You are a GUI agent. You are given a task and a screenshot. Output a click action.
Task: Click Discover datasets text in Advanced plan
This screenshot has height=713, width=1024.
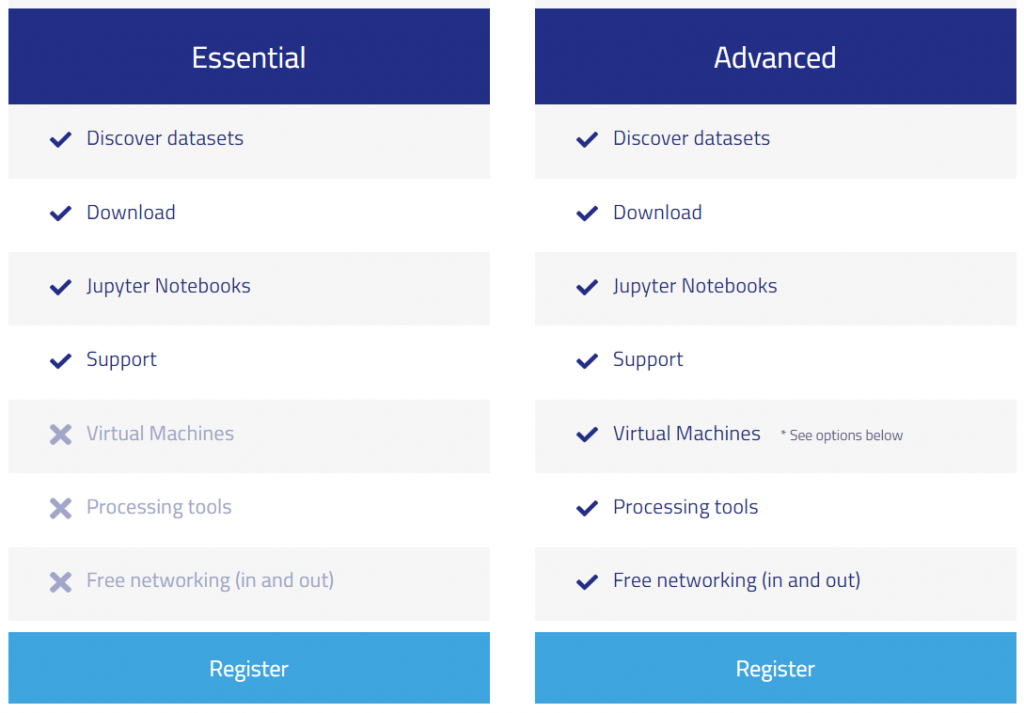[x=691, y=139]
